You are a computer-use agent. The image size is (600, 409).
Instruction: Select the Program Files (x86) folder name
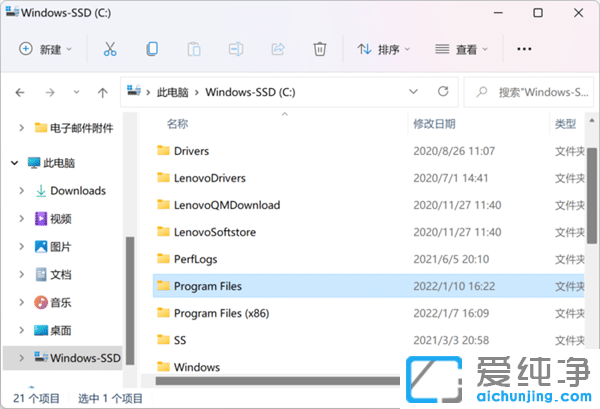click(x=222, y=313)
